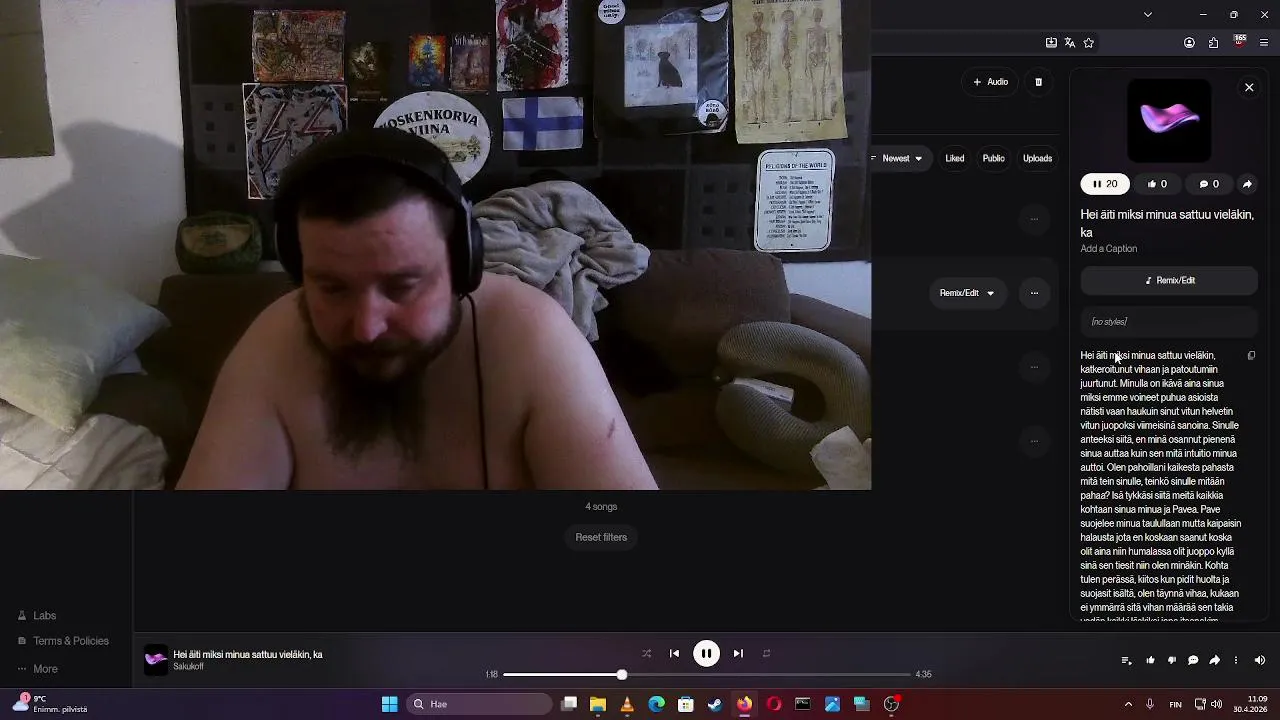Viewport: 1280px width, 720px height.
Task: Open comments from player bar
Action: [1193, 660]
